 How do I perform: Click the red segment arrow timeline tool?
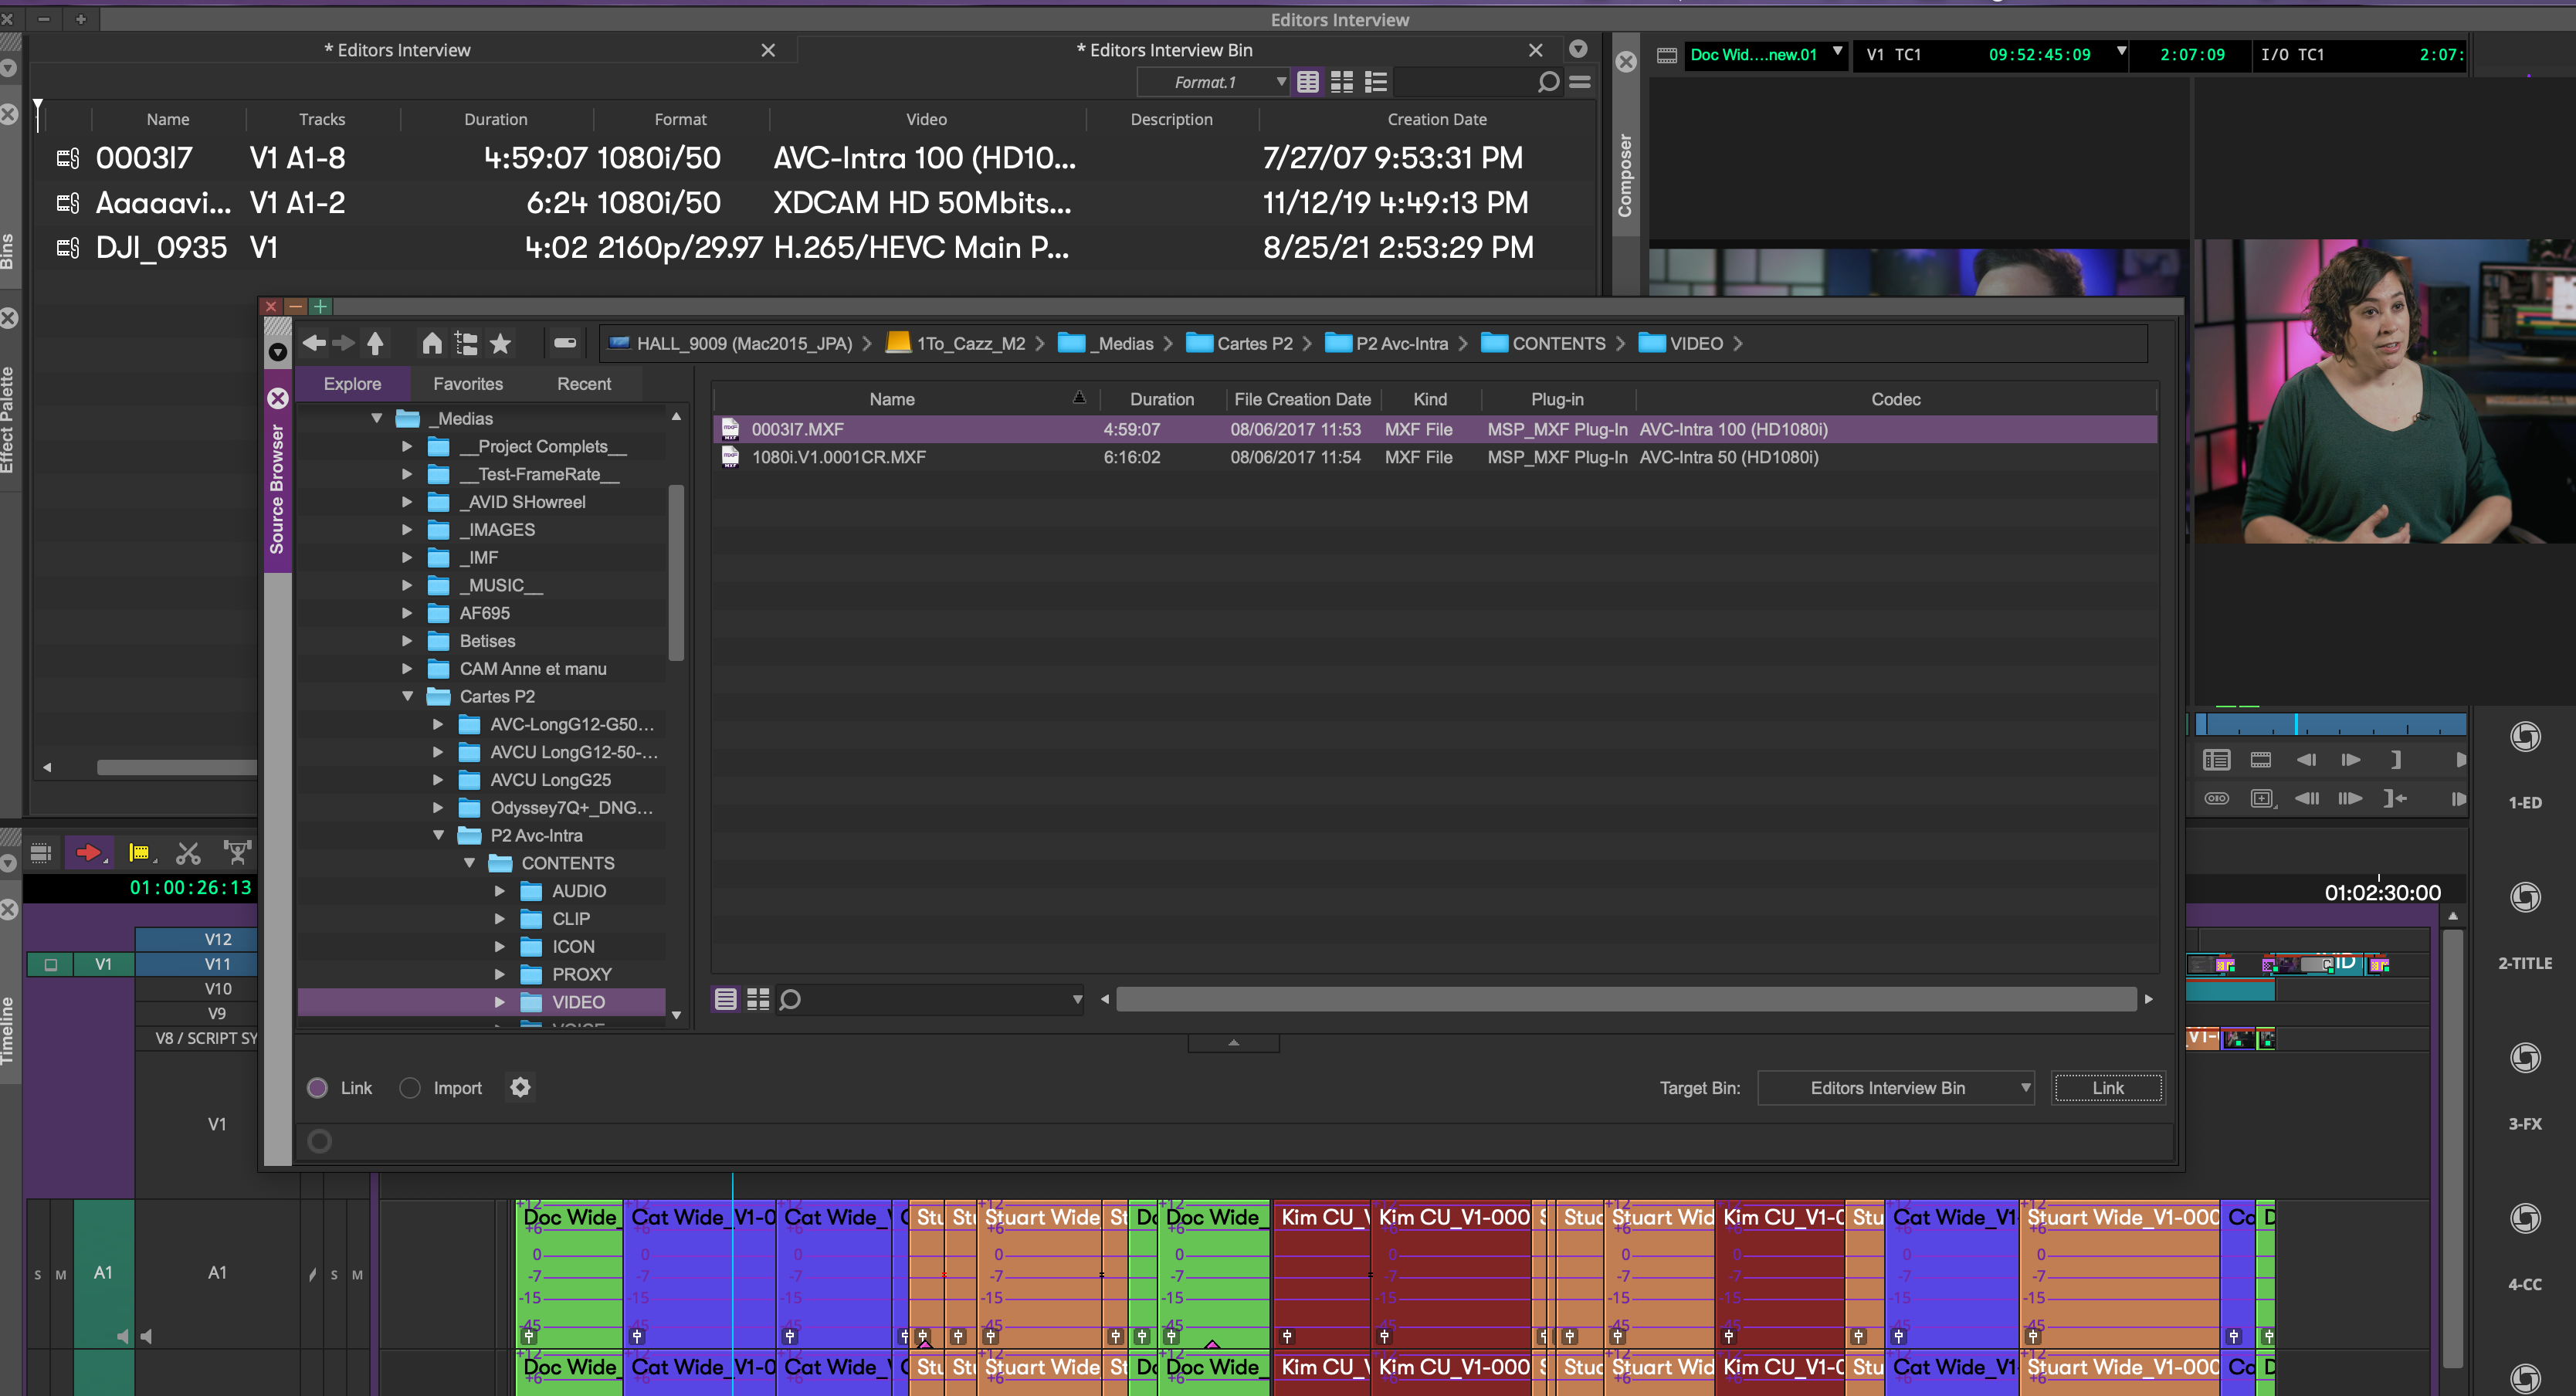(x=89, y=853)
